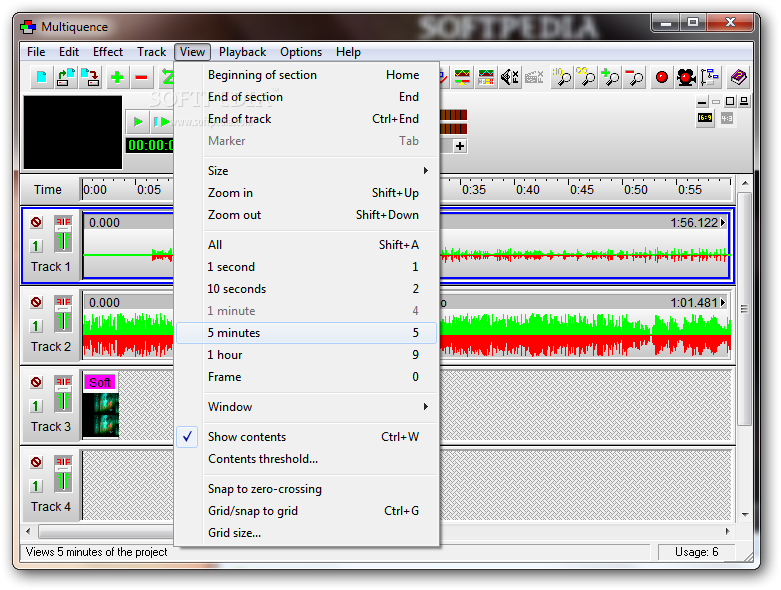781x590 pixels.
Task: Mute Track 2 with the no-entry icon
Action: [x=36, y=302]
